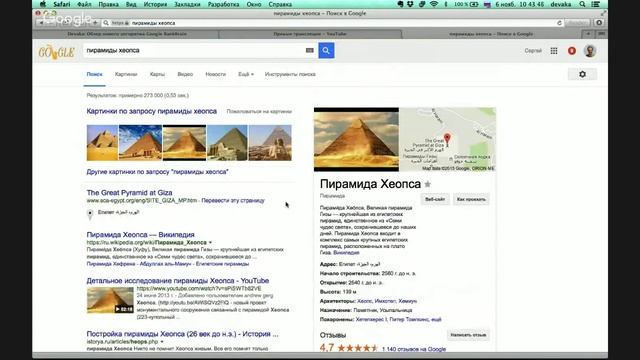Select the Видео search tab
The image size is (640, 360).
click(185, 74)
